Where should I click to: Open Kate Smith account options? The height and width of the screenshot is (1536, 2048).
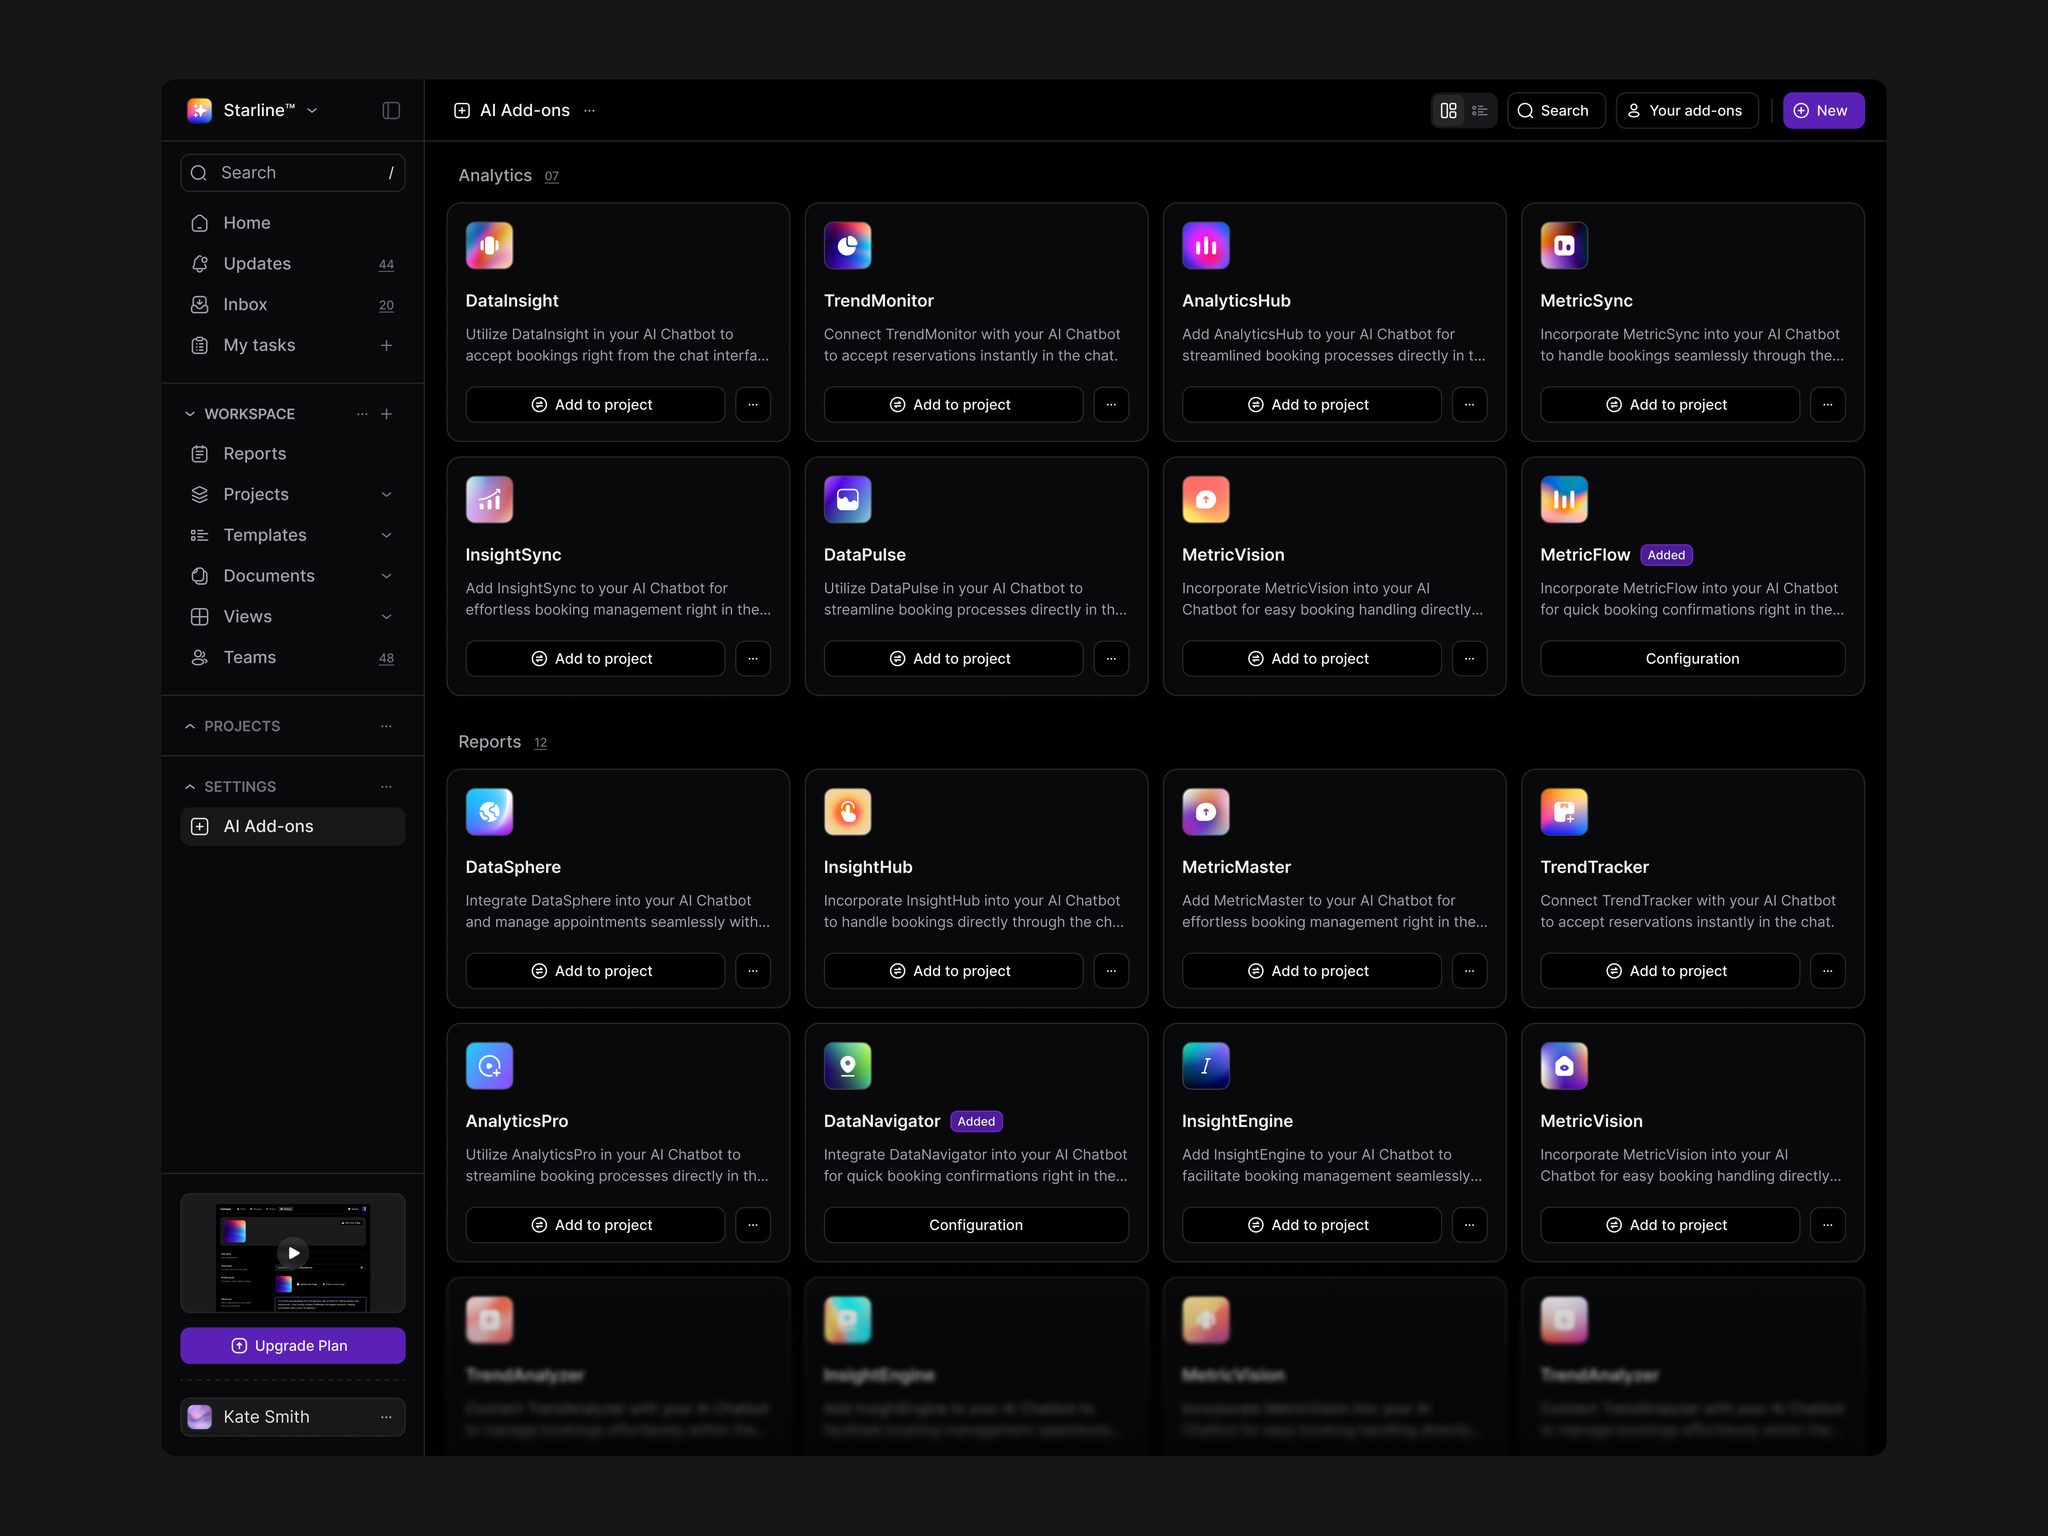point(386,1416)
